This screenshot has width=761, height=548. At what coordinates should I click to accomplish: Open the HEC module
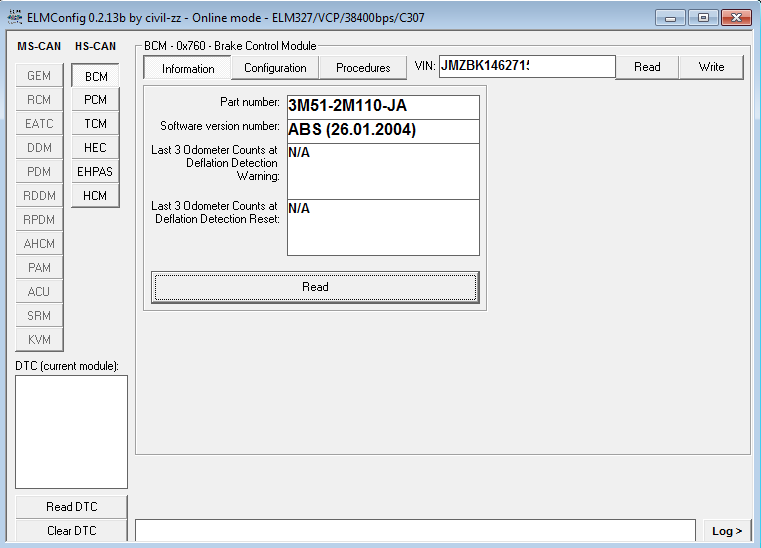(95, 148)
